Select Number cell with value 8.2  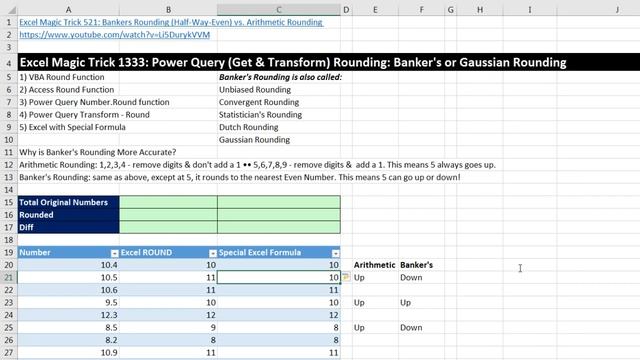point(69,340)
